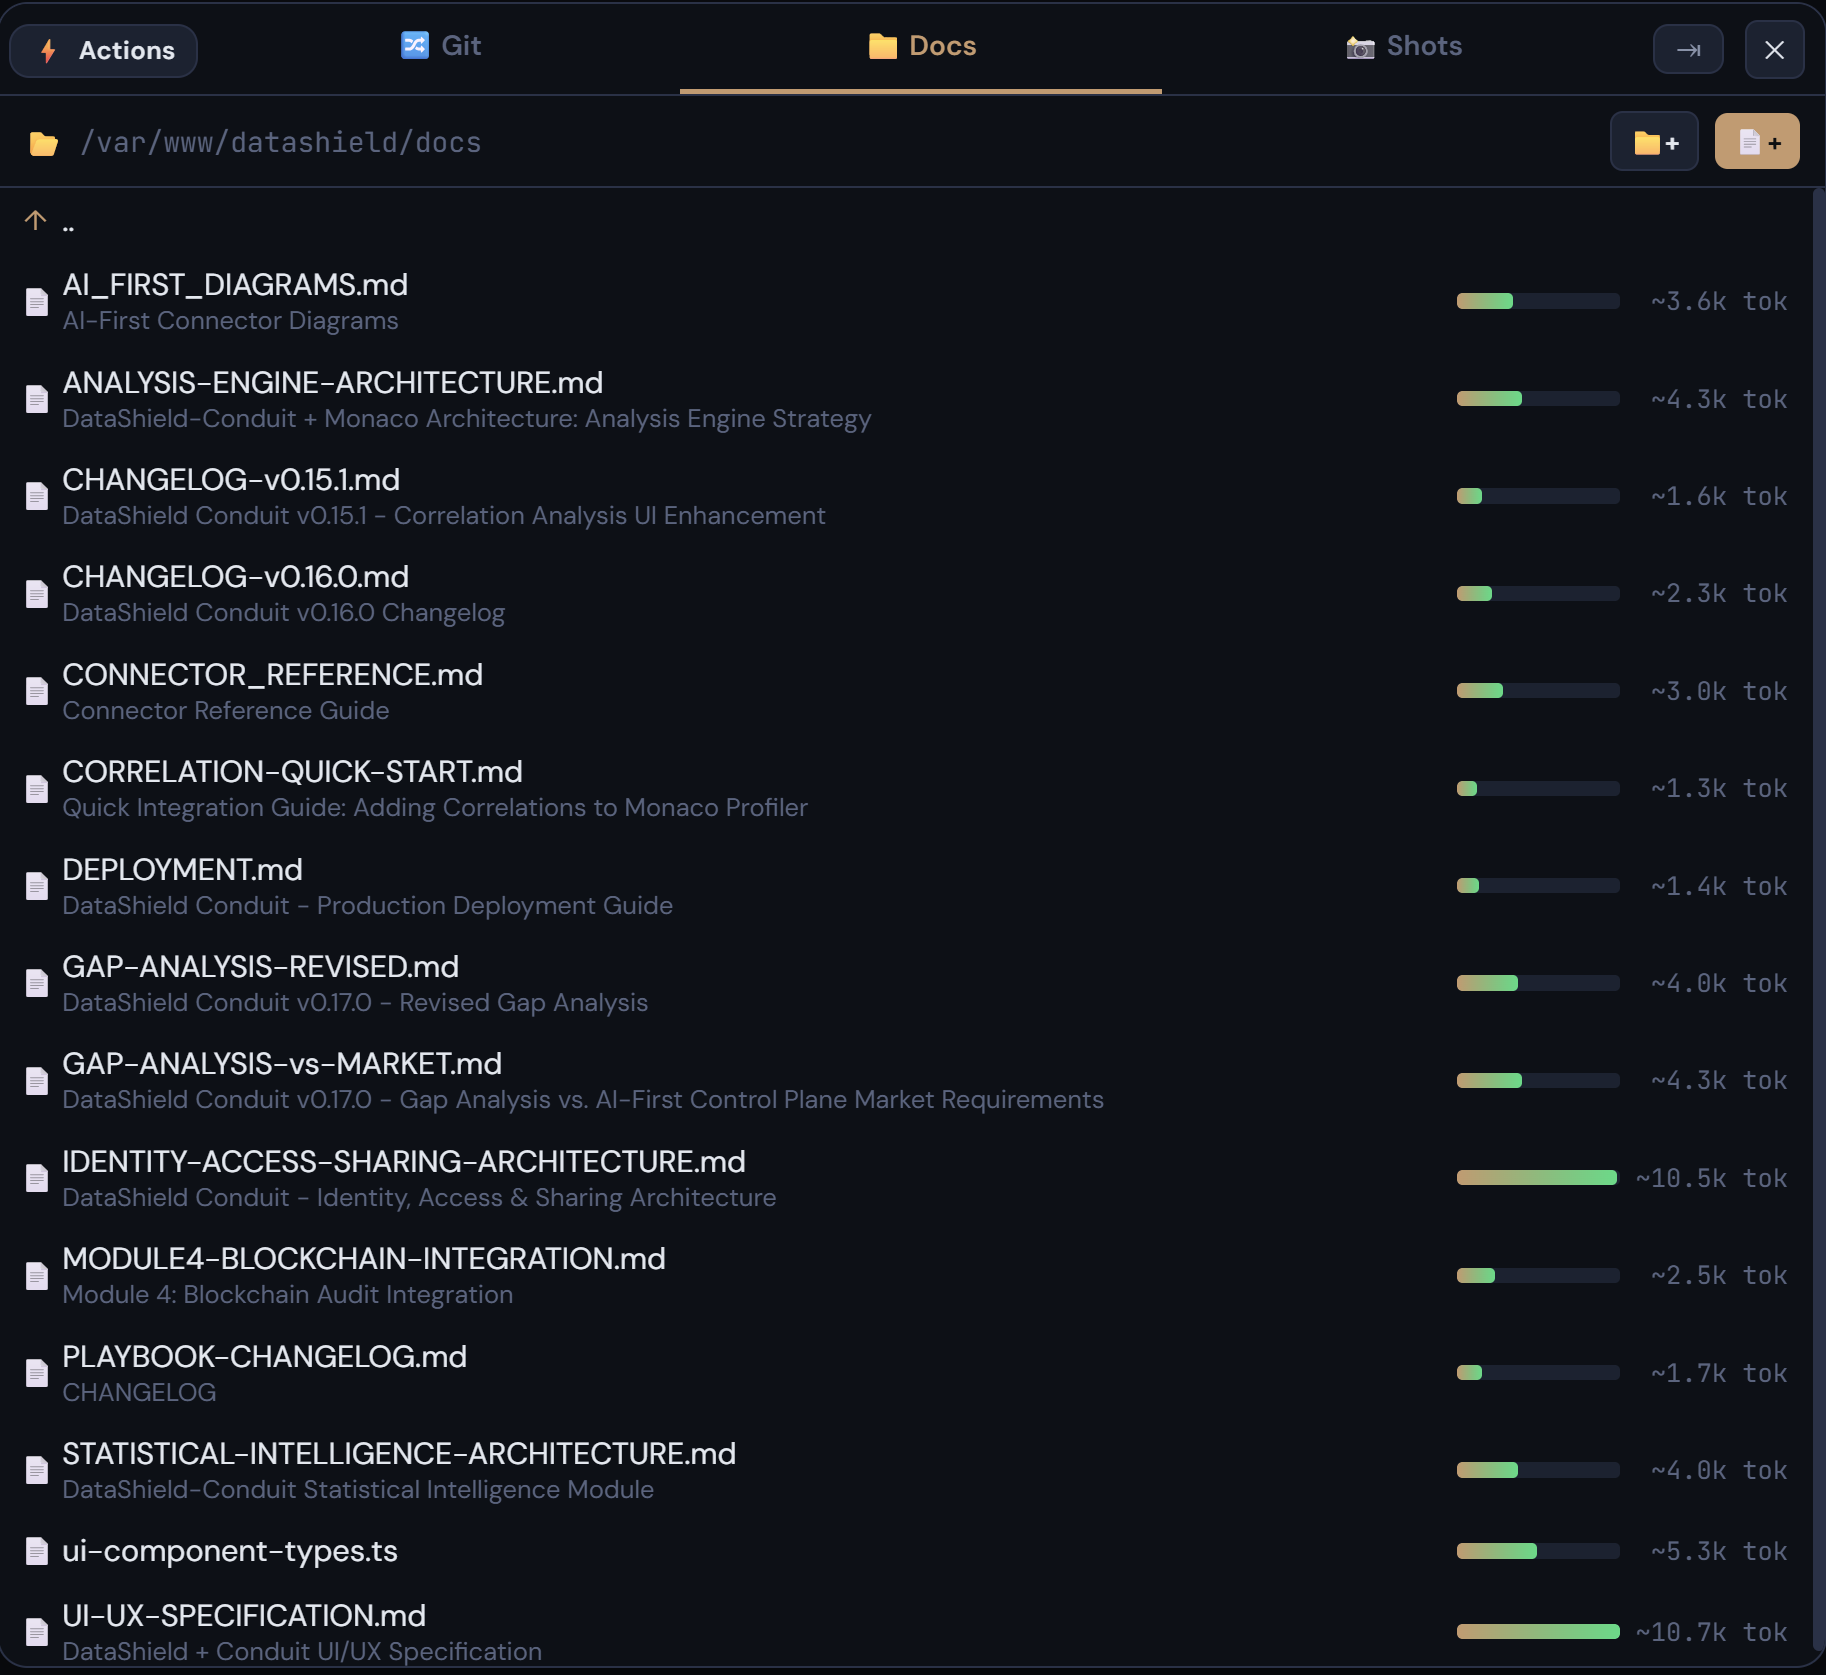The image size is (1826, 1675).
Task: Click the collapse panel arrow icon
Action: pyautogui.click(x=1688, y=50)
